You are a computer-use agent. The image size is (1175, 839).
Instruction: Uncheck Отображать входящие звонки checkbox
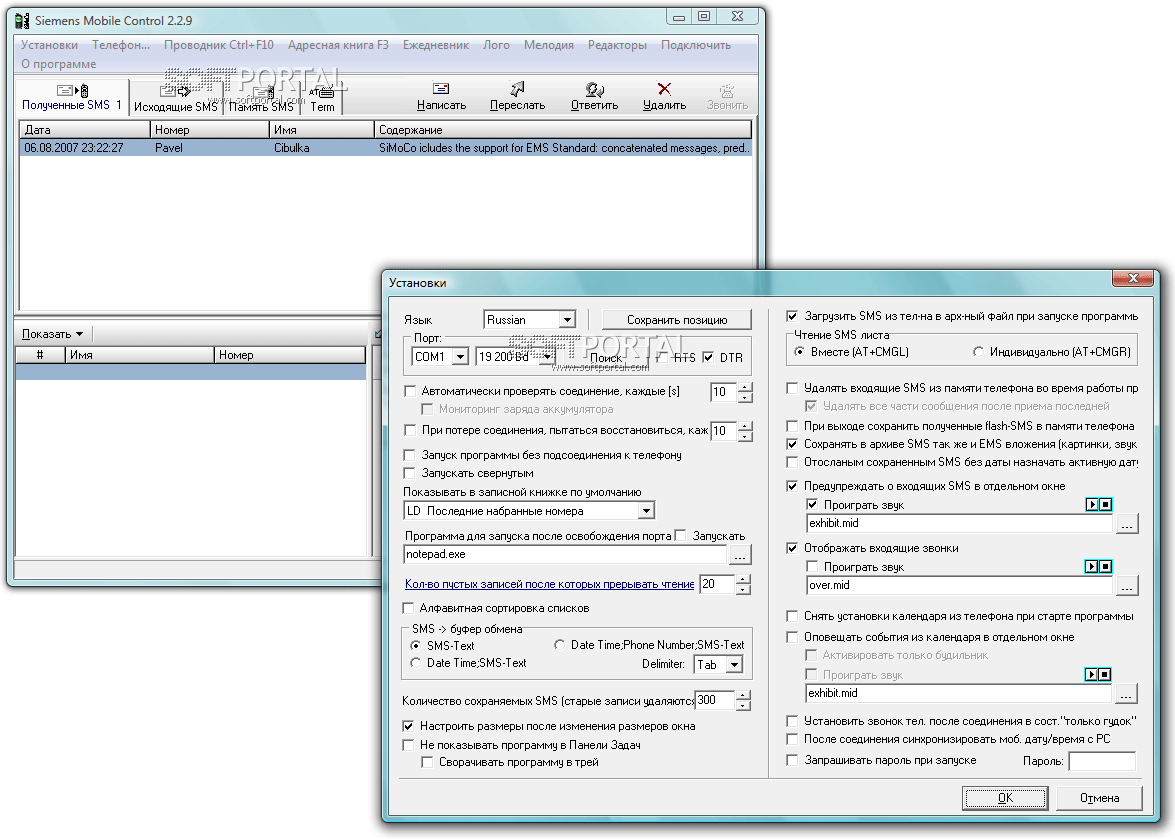(792, 548)
